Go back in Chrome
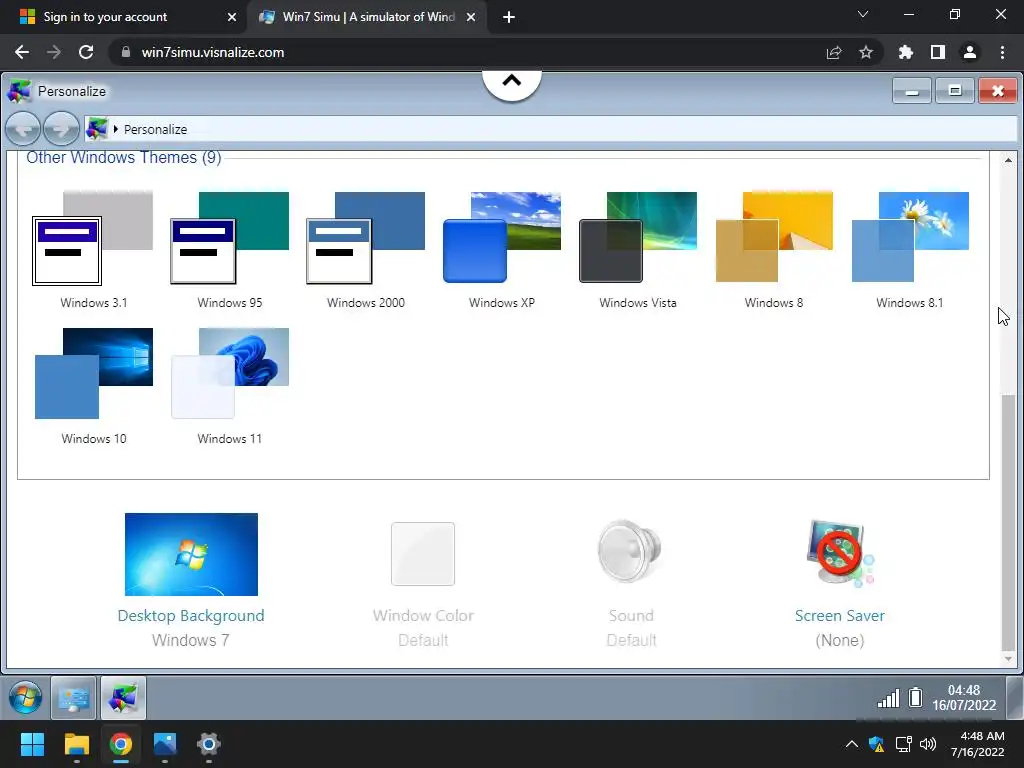This screenshot has width=1024, height=768. [22, 52]
